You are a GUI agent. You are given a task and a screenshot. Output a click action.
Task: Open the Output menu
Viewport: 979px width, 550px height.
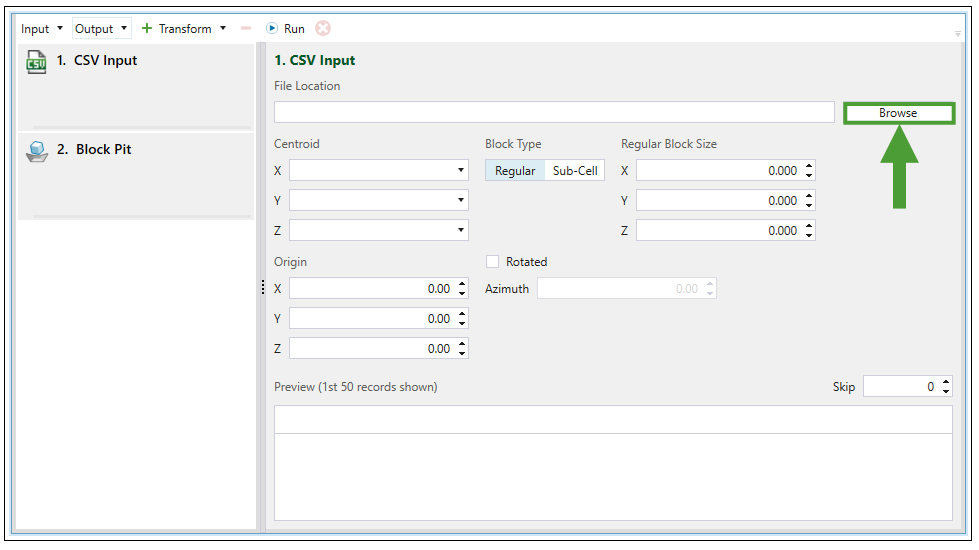point(101,29)
